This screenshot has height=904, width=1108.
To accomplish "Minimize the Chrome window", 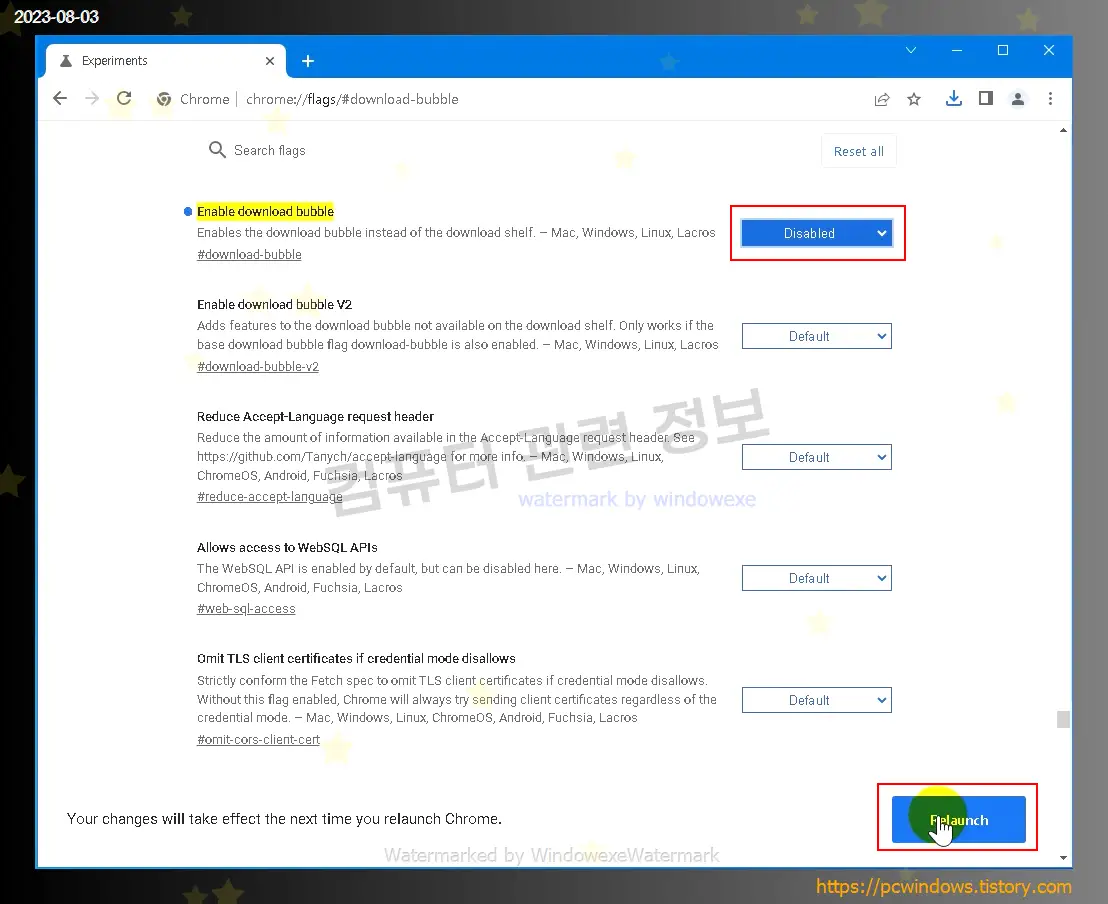I will 957,50.
